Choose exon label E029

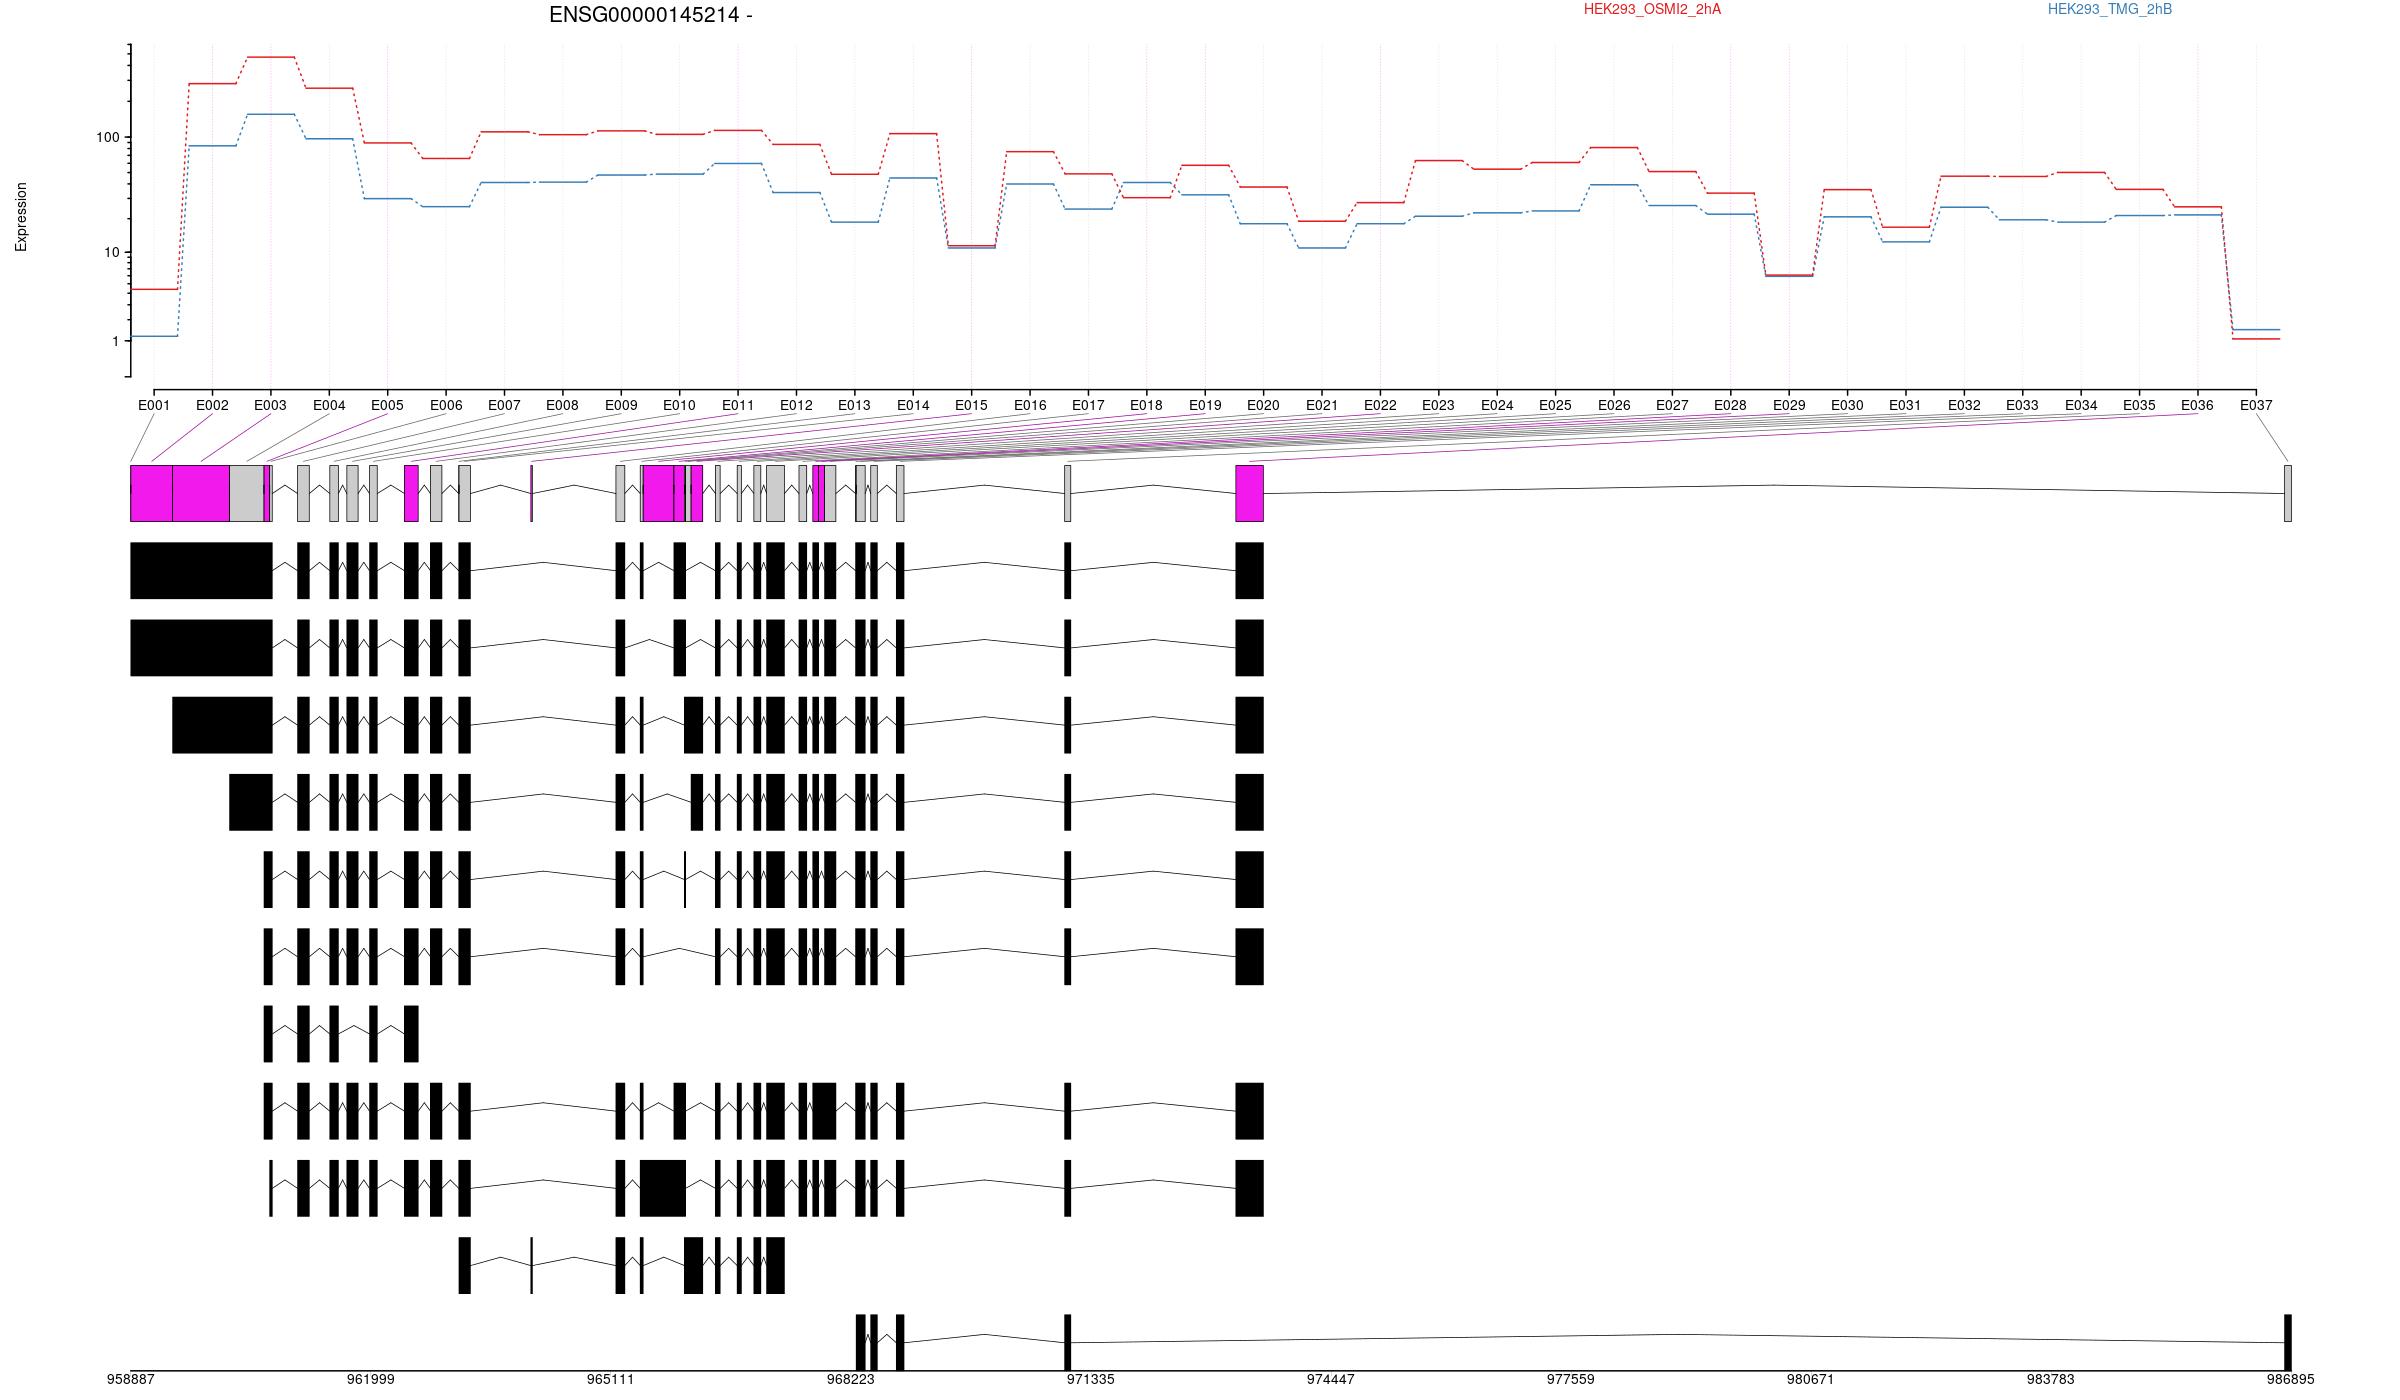[1789, 406]
